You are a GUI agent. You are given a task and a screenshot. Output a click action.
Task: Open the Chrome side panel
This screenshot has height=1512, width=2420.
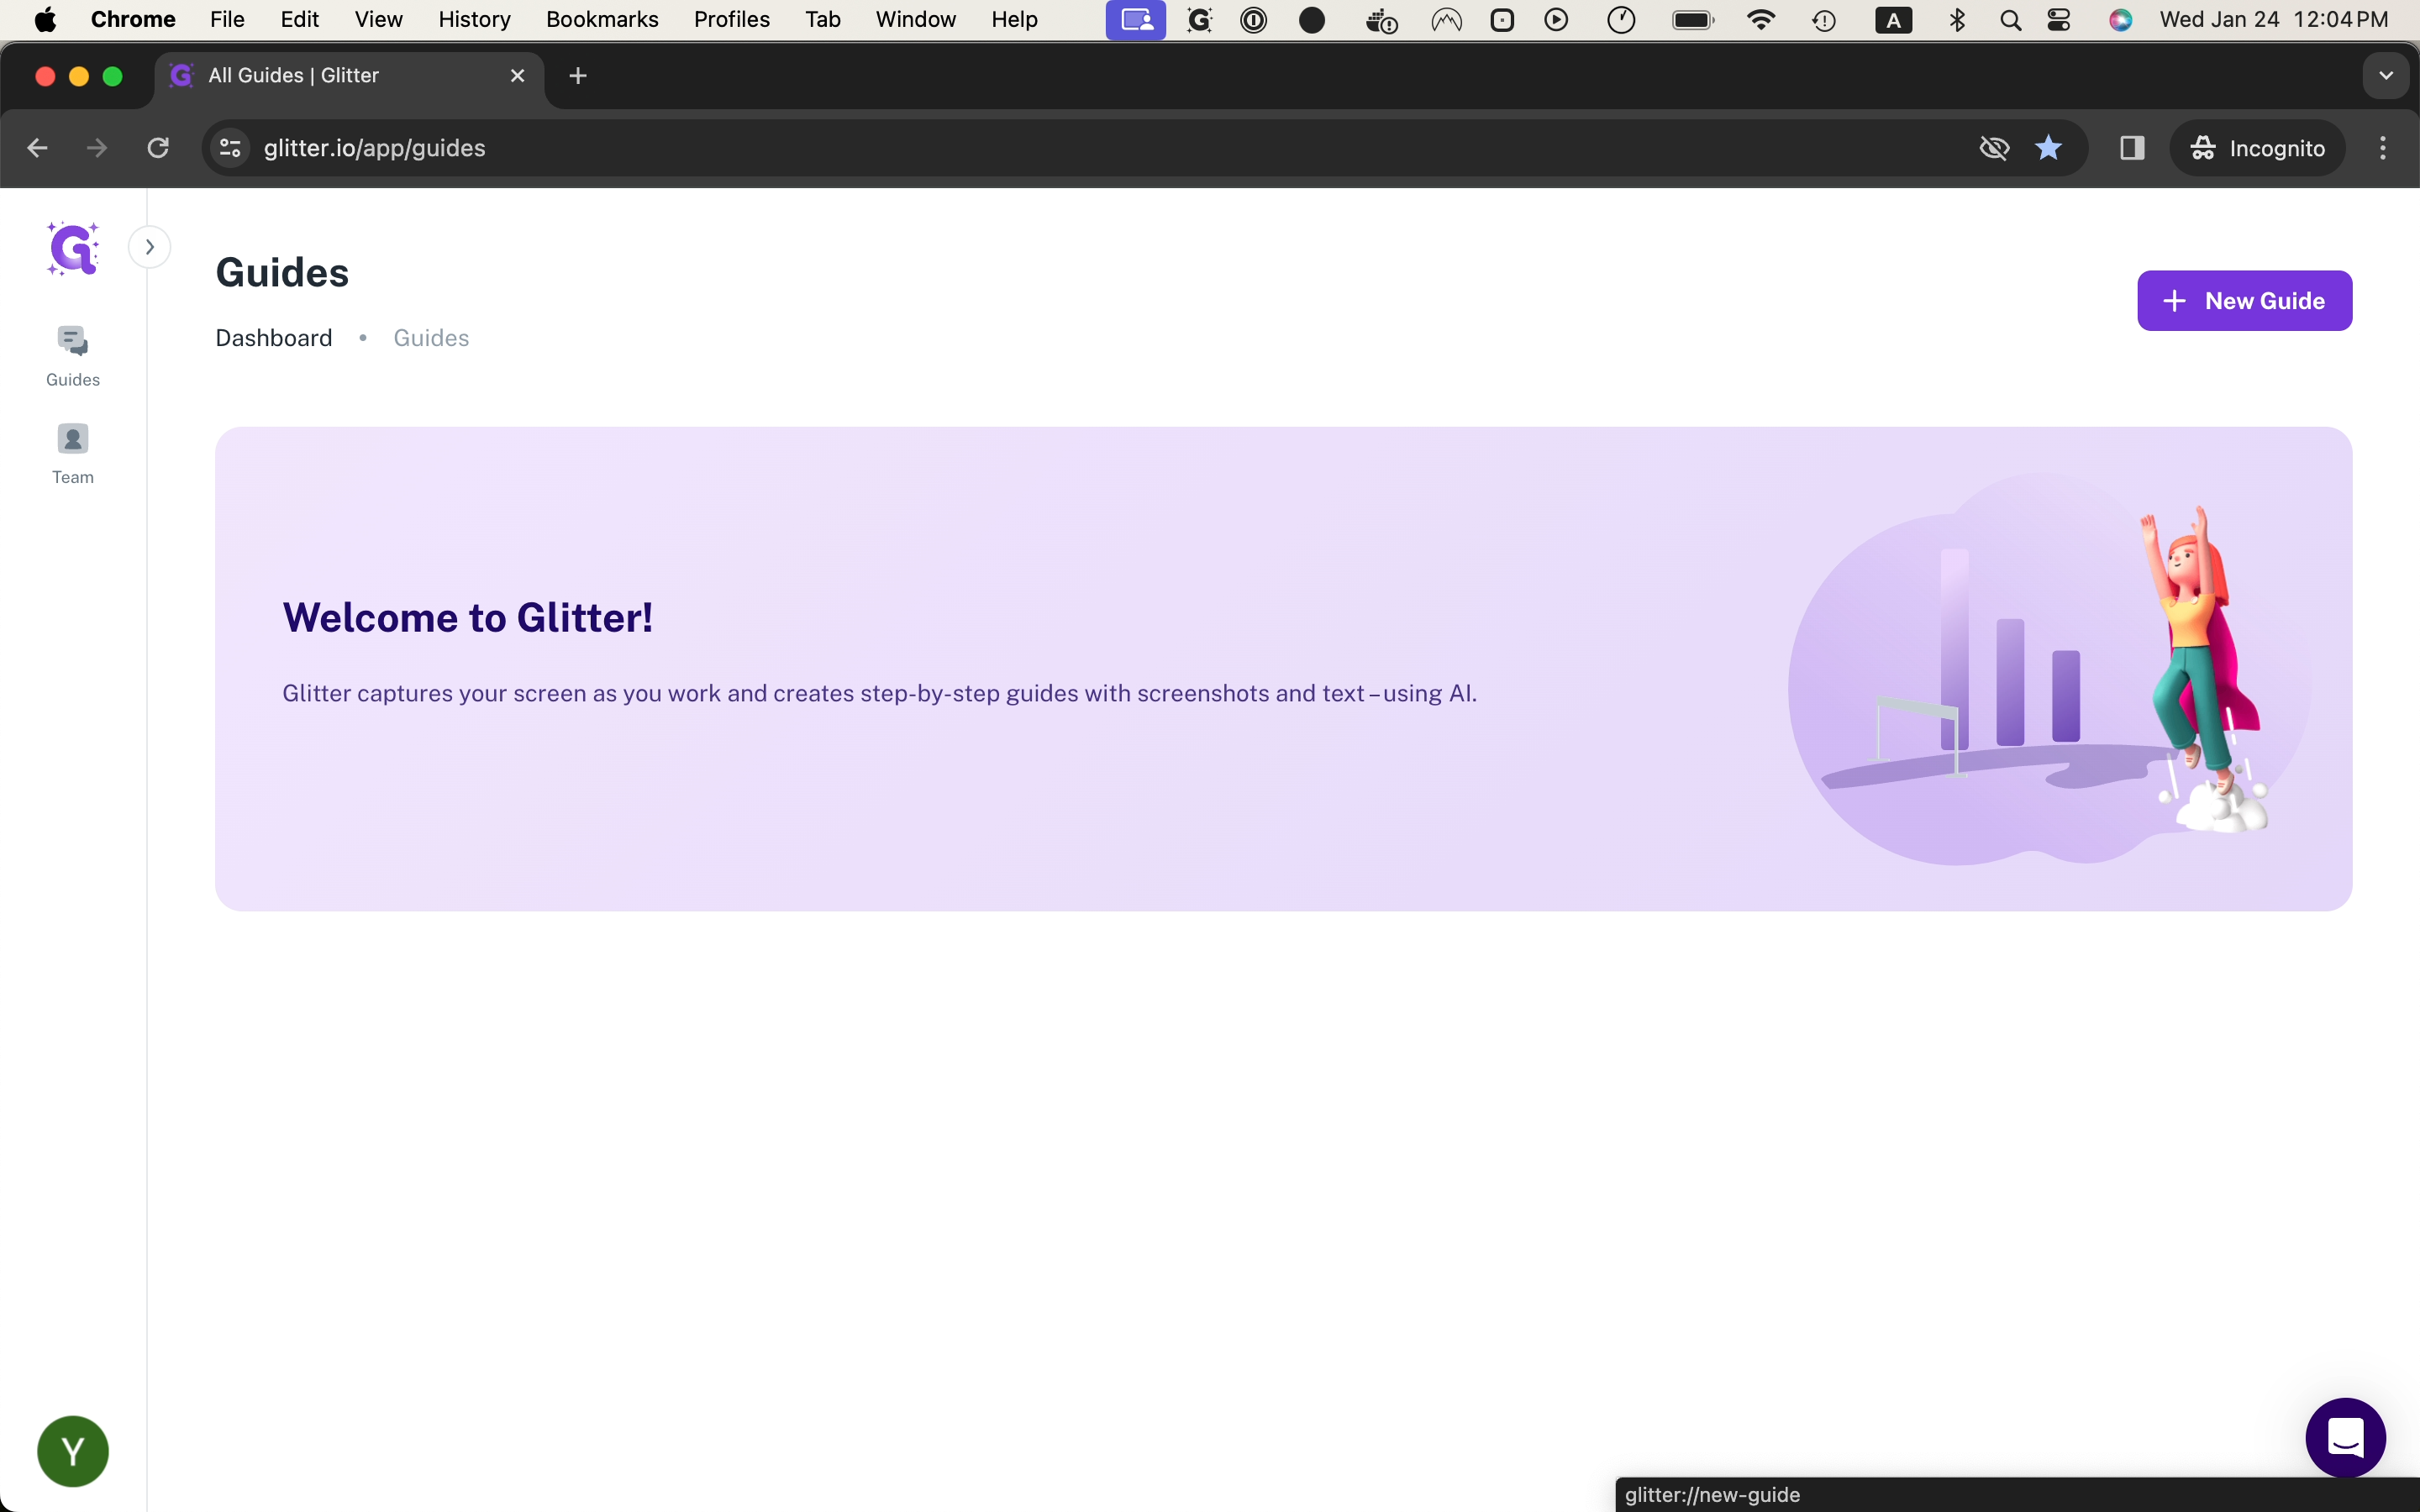tap(2131, 148)
